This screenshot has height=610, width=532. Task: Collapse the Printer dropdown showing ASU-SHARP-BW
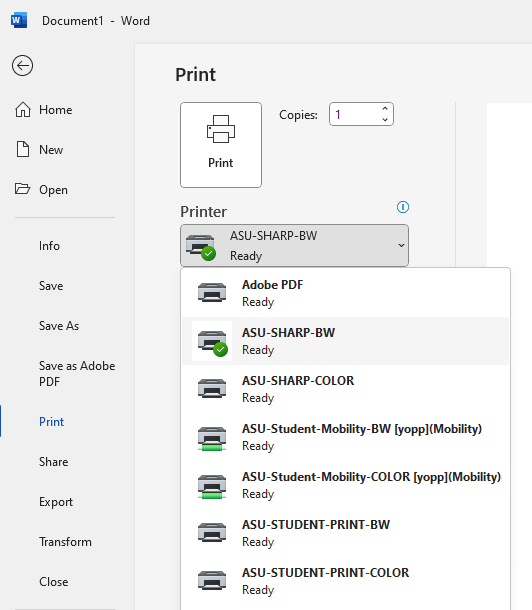pyautogui.click(x=294, y=245)
